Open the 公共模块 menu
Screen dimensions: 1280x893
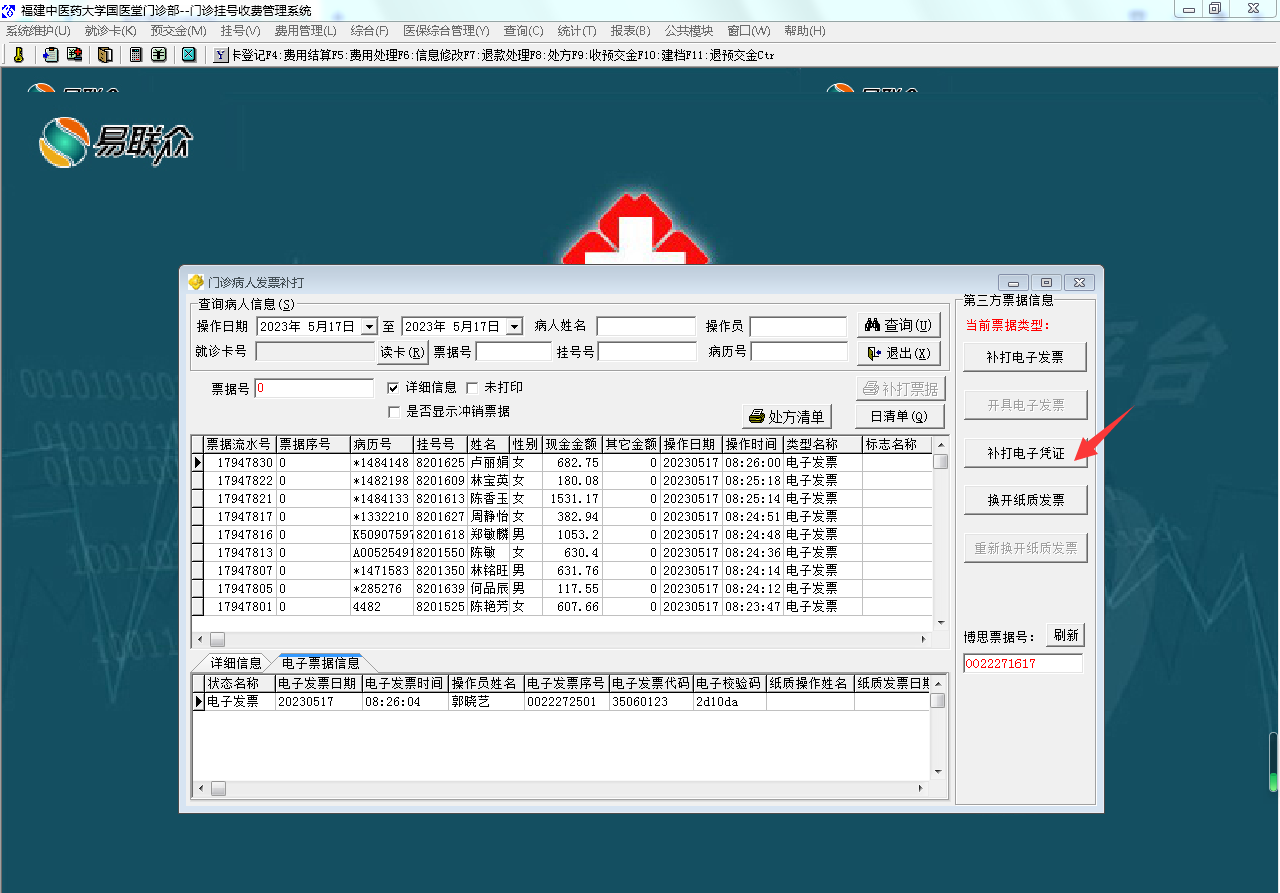[x=689, y=31]
